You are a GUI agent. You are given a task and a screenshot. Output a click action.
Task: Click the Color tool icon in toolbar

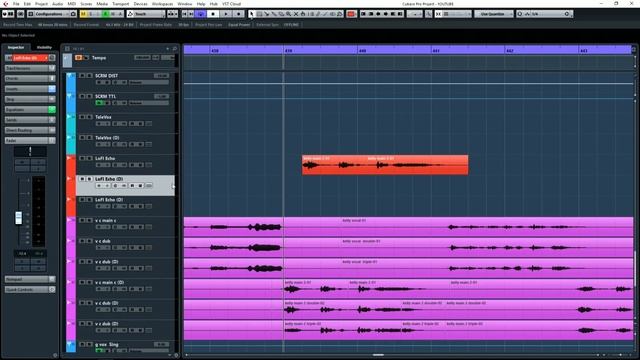pos(340,14)
